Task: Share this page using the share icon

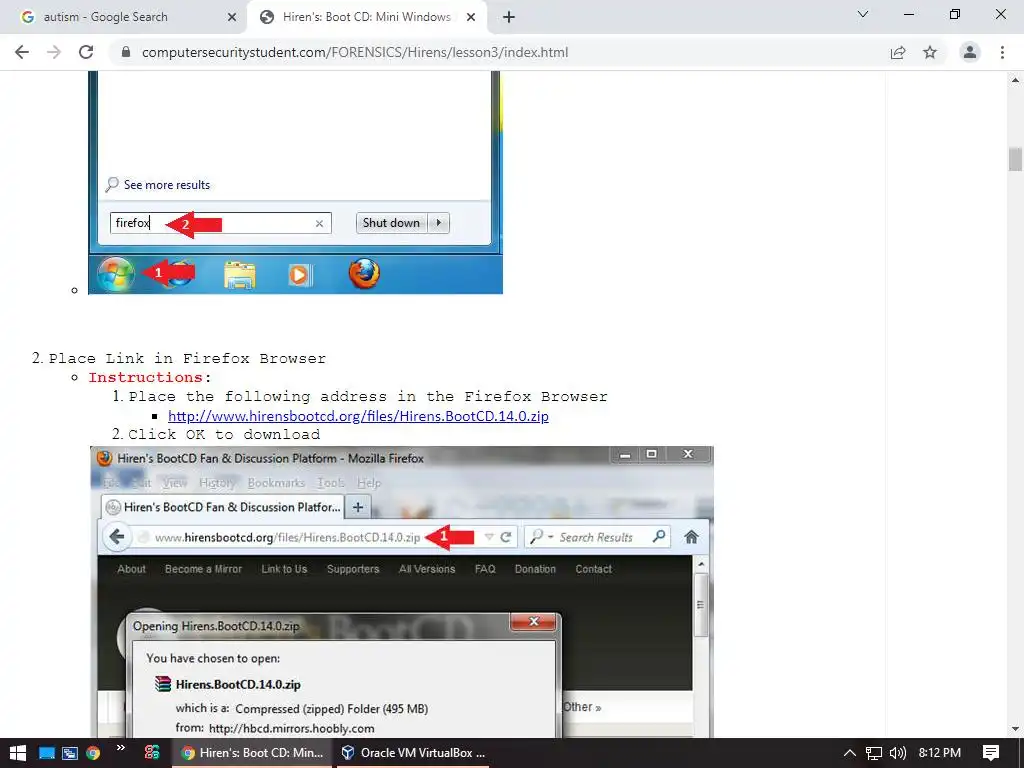Action: [x=898, y=52]
